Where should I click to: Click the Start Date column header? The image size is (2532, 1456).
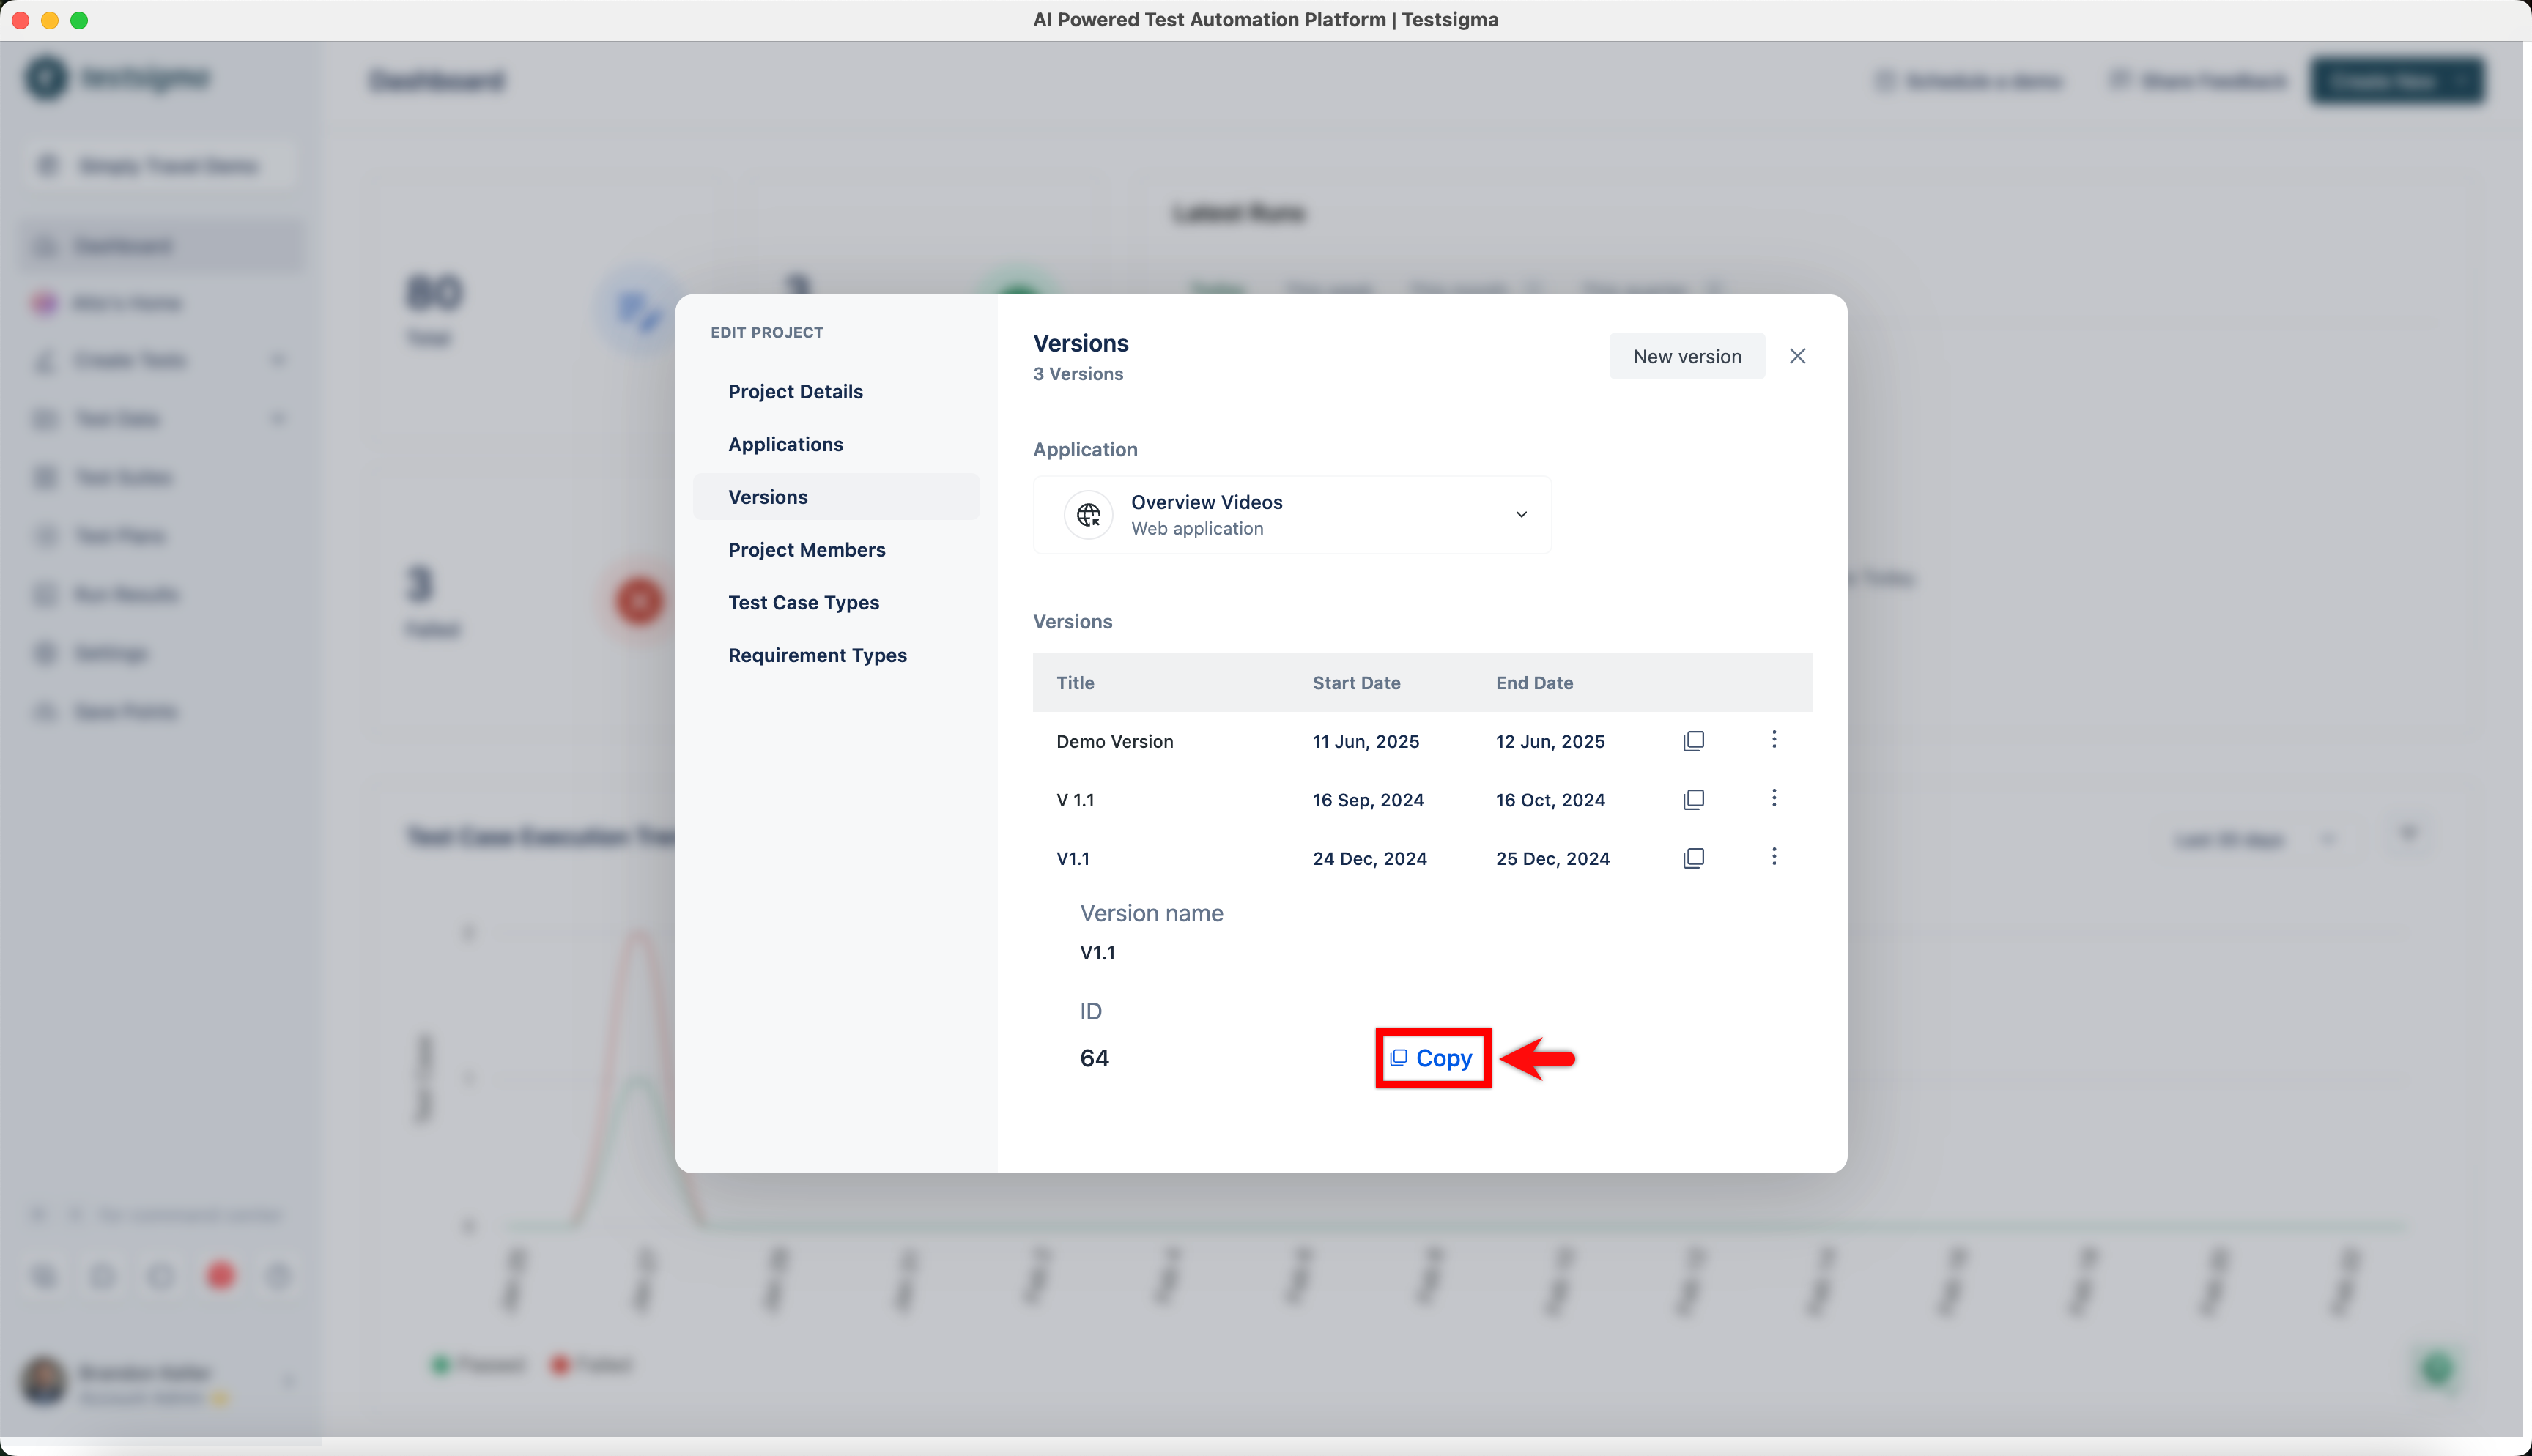point(1355,683)
